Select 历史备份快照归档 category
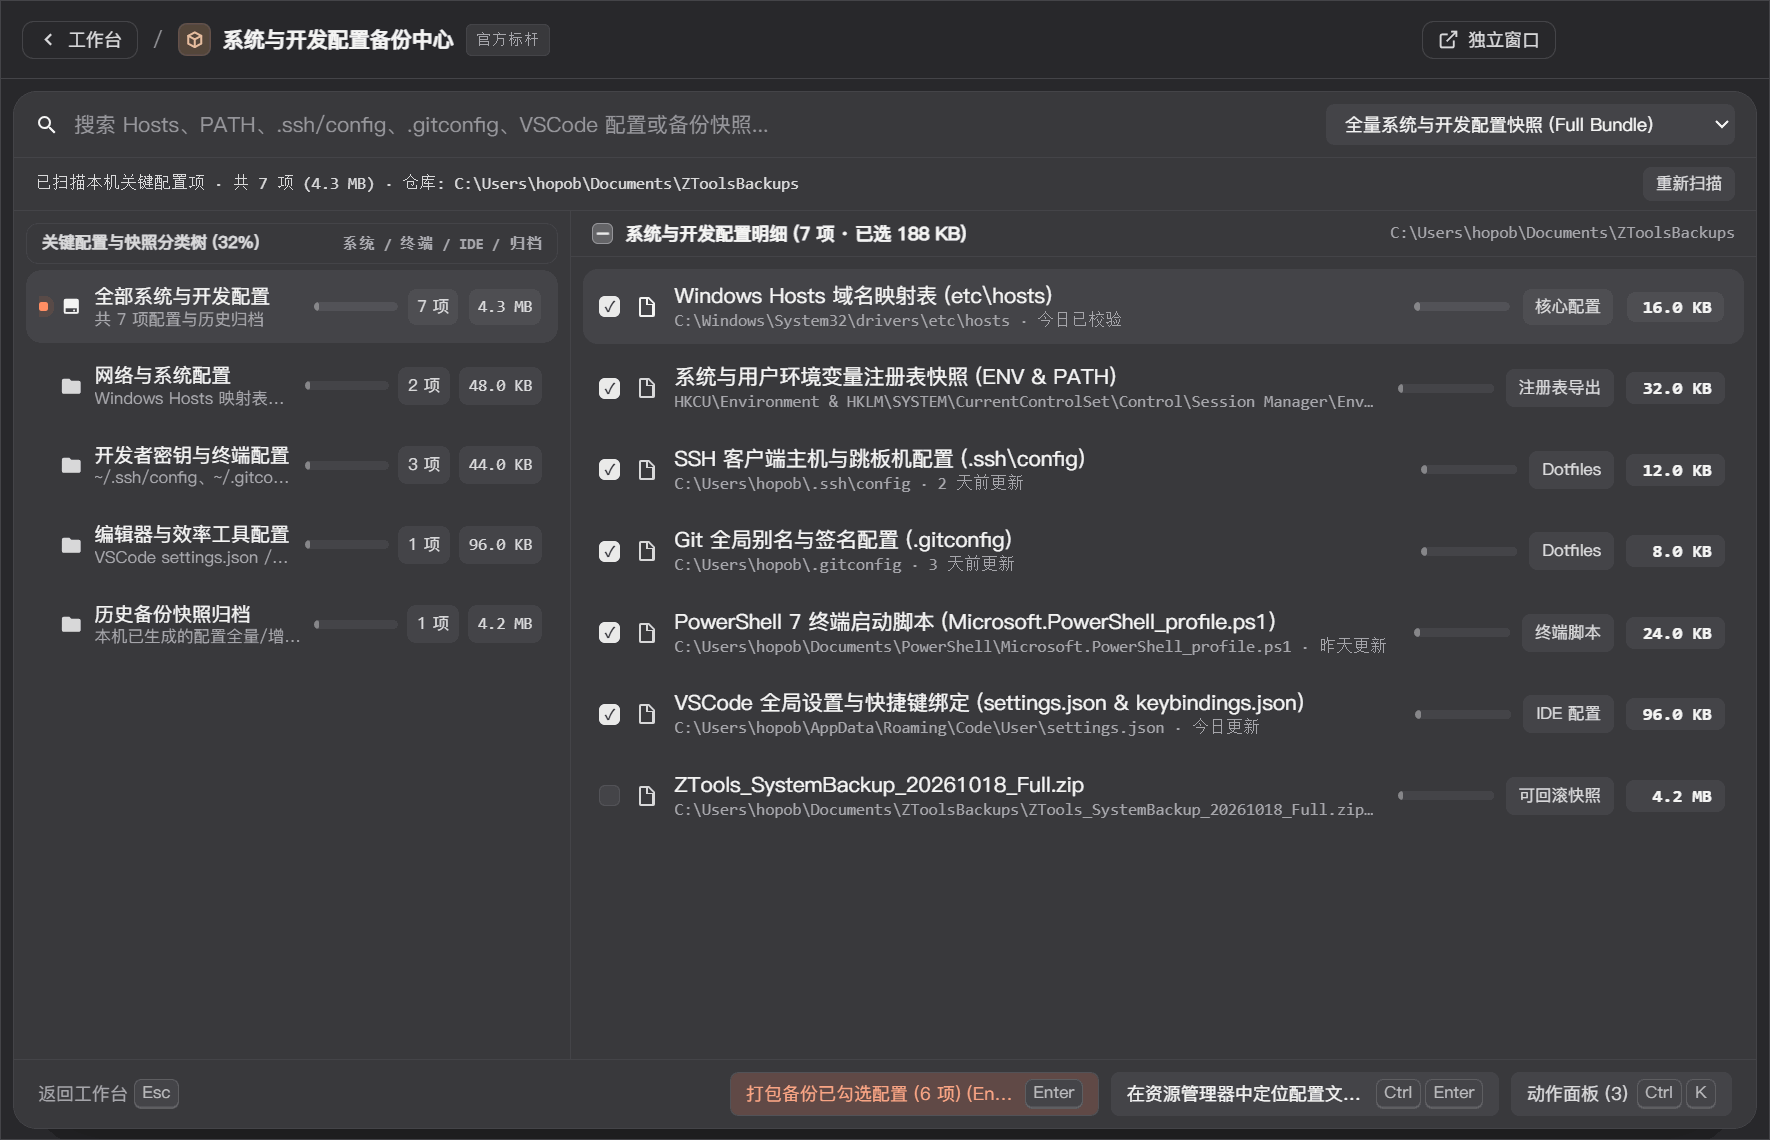 tap(292, 624)
